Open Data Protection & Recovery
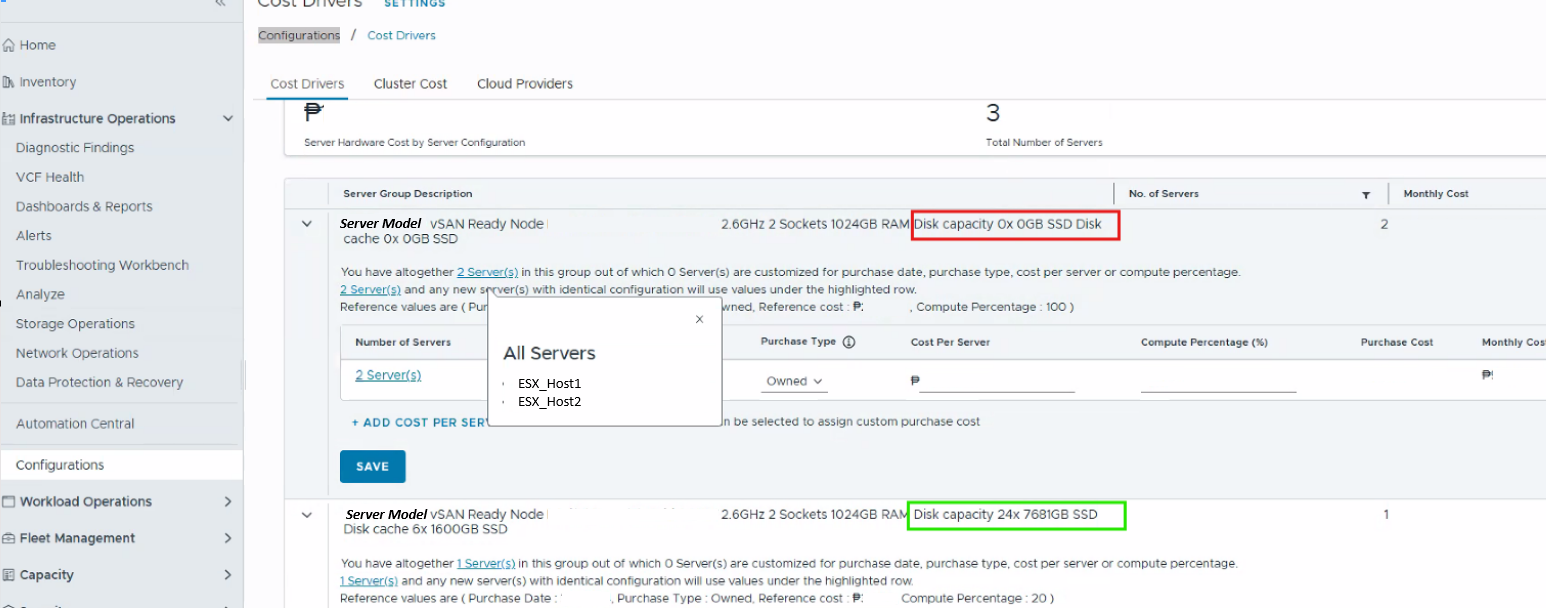This screenshot has width=1546, height=608. pyautogui.click(x=99, y=382)
